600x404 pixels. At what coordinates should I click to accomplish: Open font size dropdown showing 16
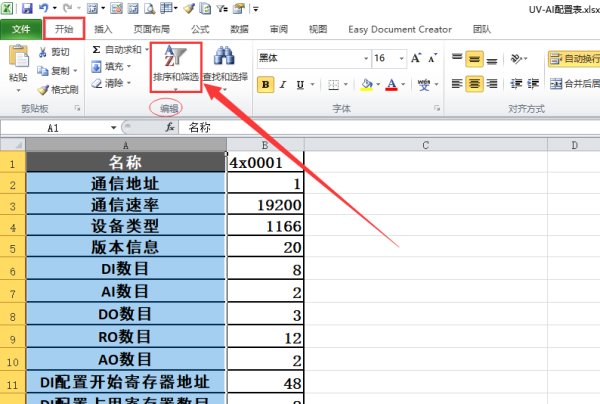[x=401, y=59]
